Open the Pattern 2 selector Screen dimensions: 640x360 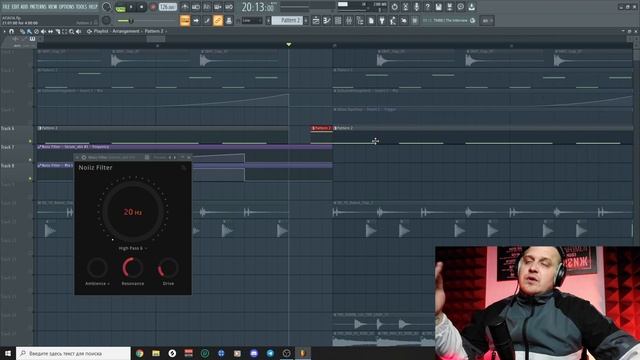click(287, 20)
